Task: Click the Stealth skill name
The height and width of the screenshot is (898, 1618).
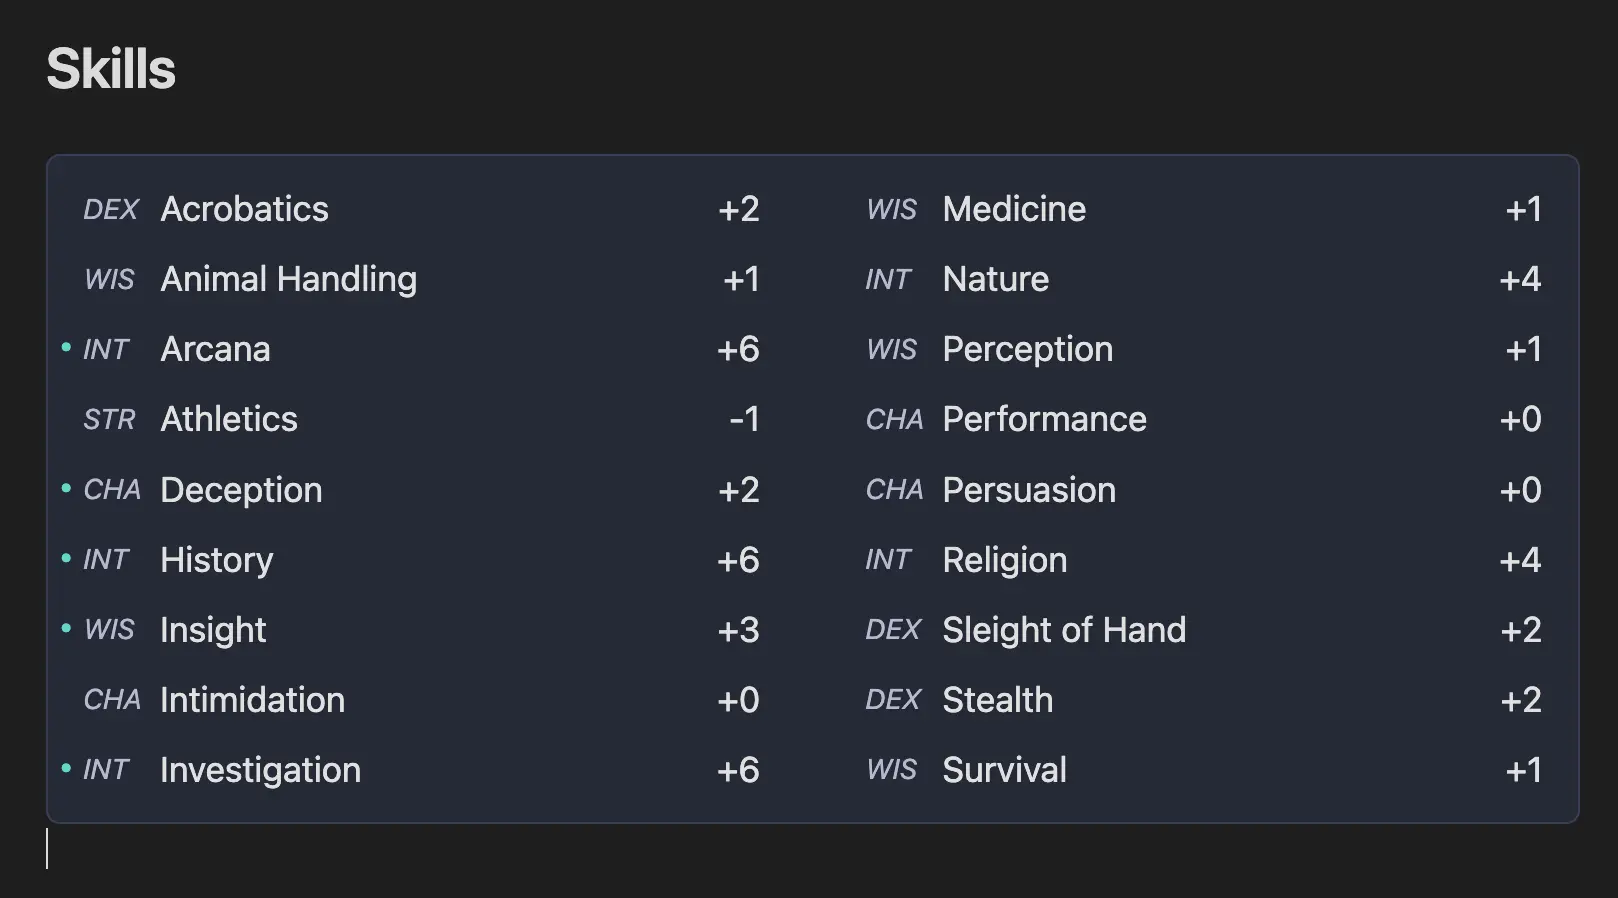Action: click(998, 700)
